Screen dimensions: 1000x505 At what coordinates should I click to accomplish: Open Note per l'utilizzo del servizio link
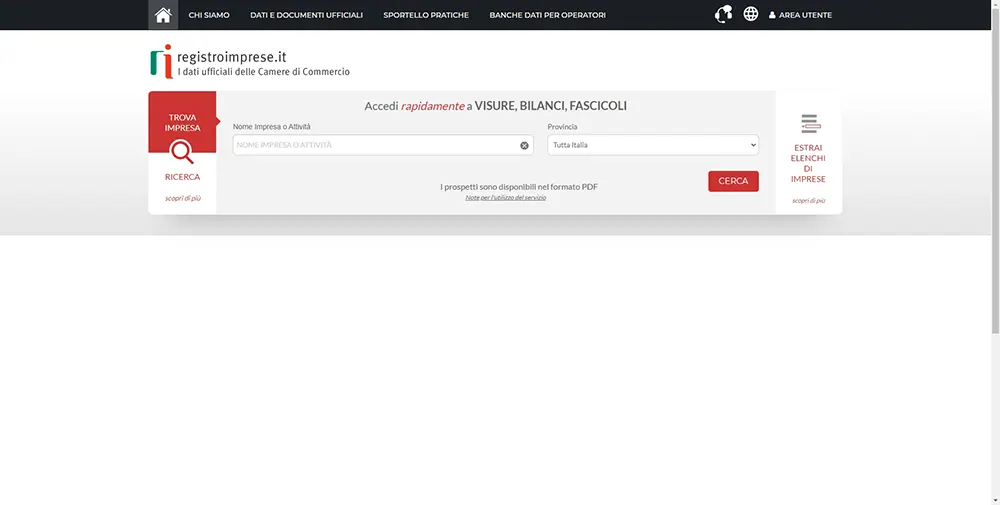pos(505,198)
